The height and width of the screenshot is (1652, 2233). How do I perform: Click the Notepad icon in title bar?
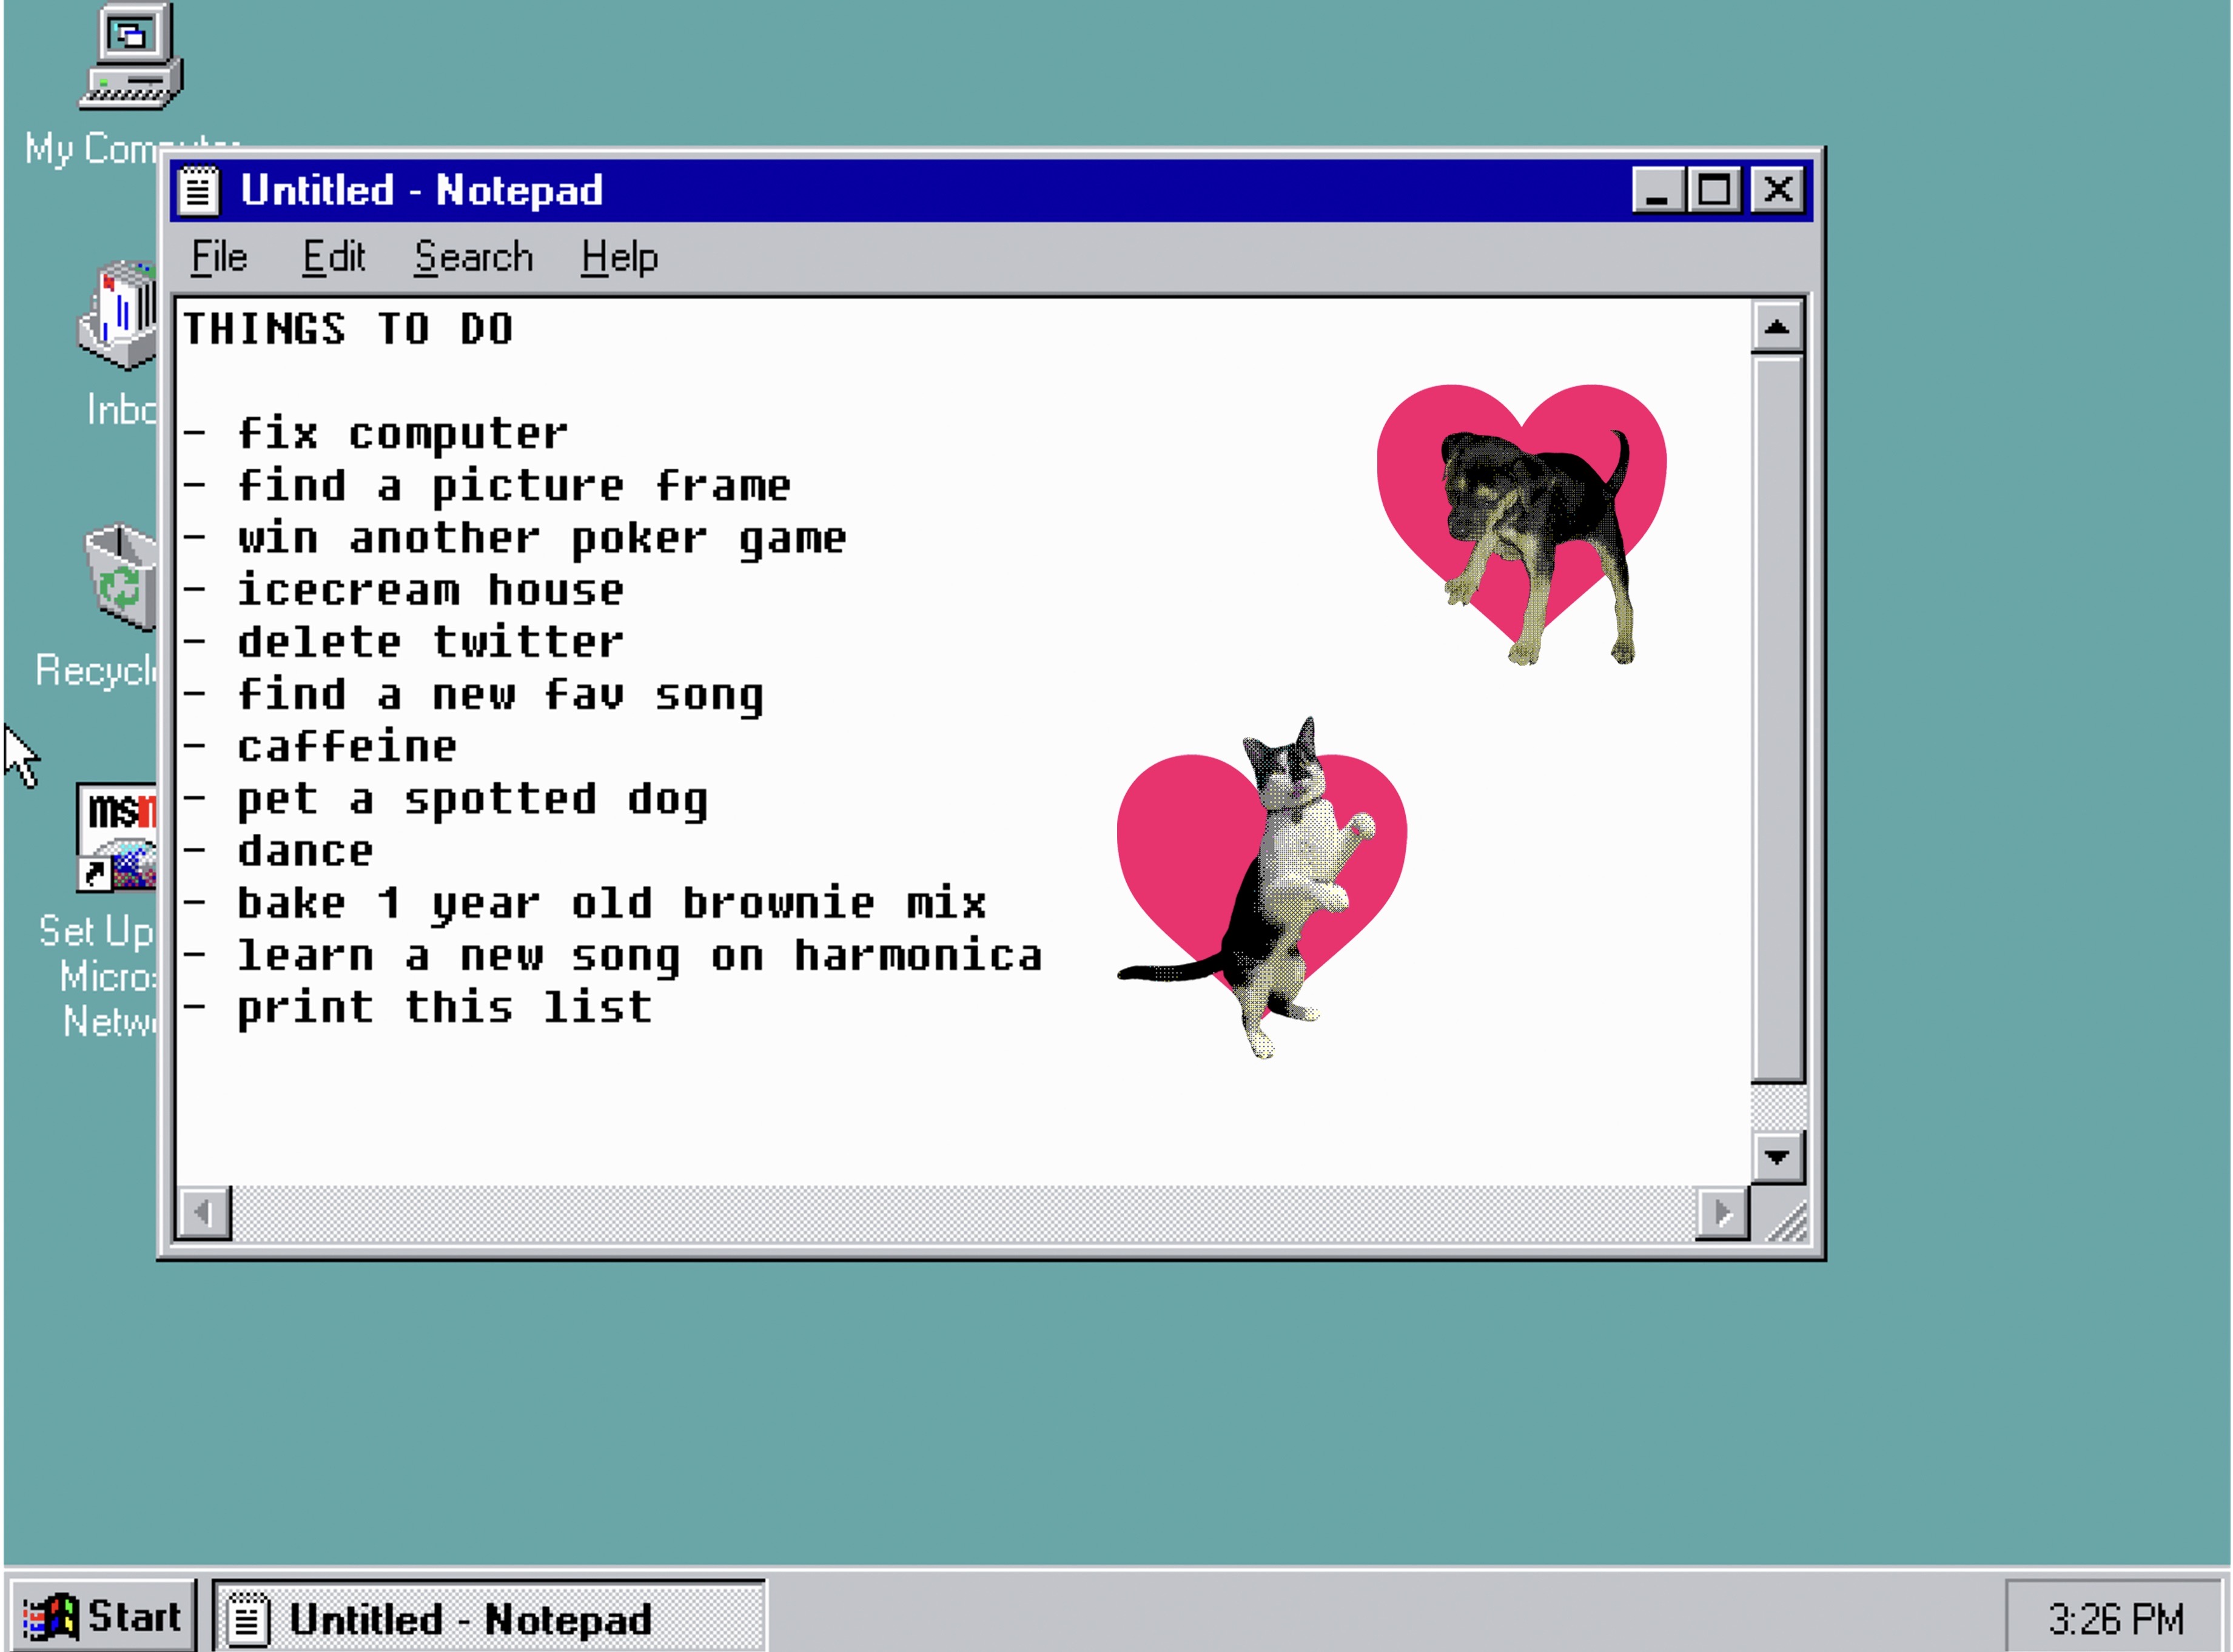click(198, 190)
